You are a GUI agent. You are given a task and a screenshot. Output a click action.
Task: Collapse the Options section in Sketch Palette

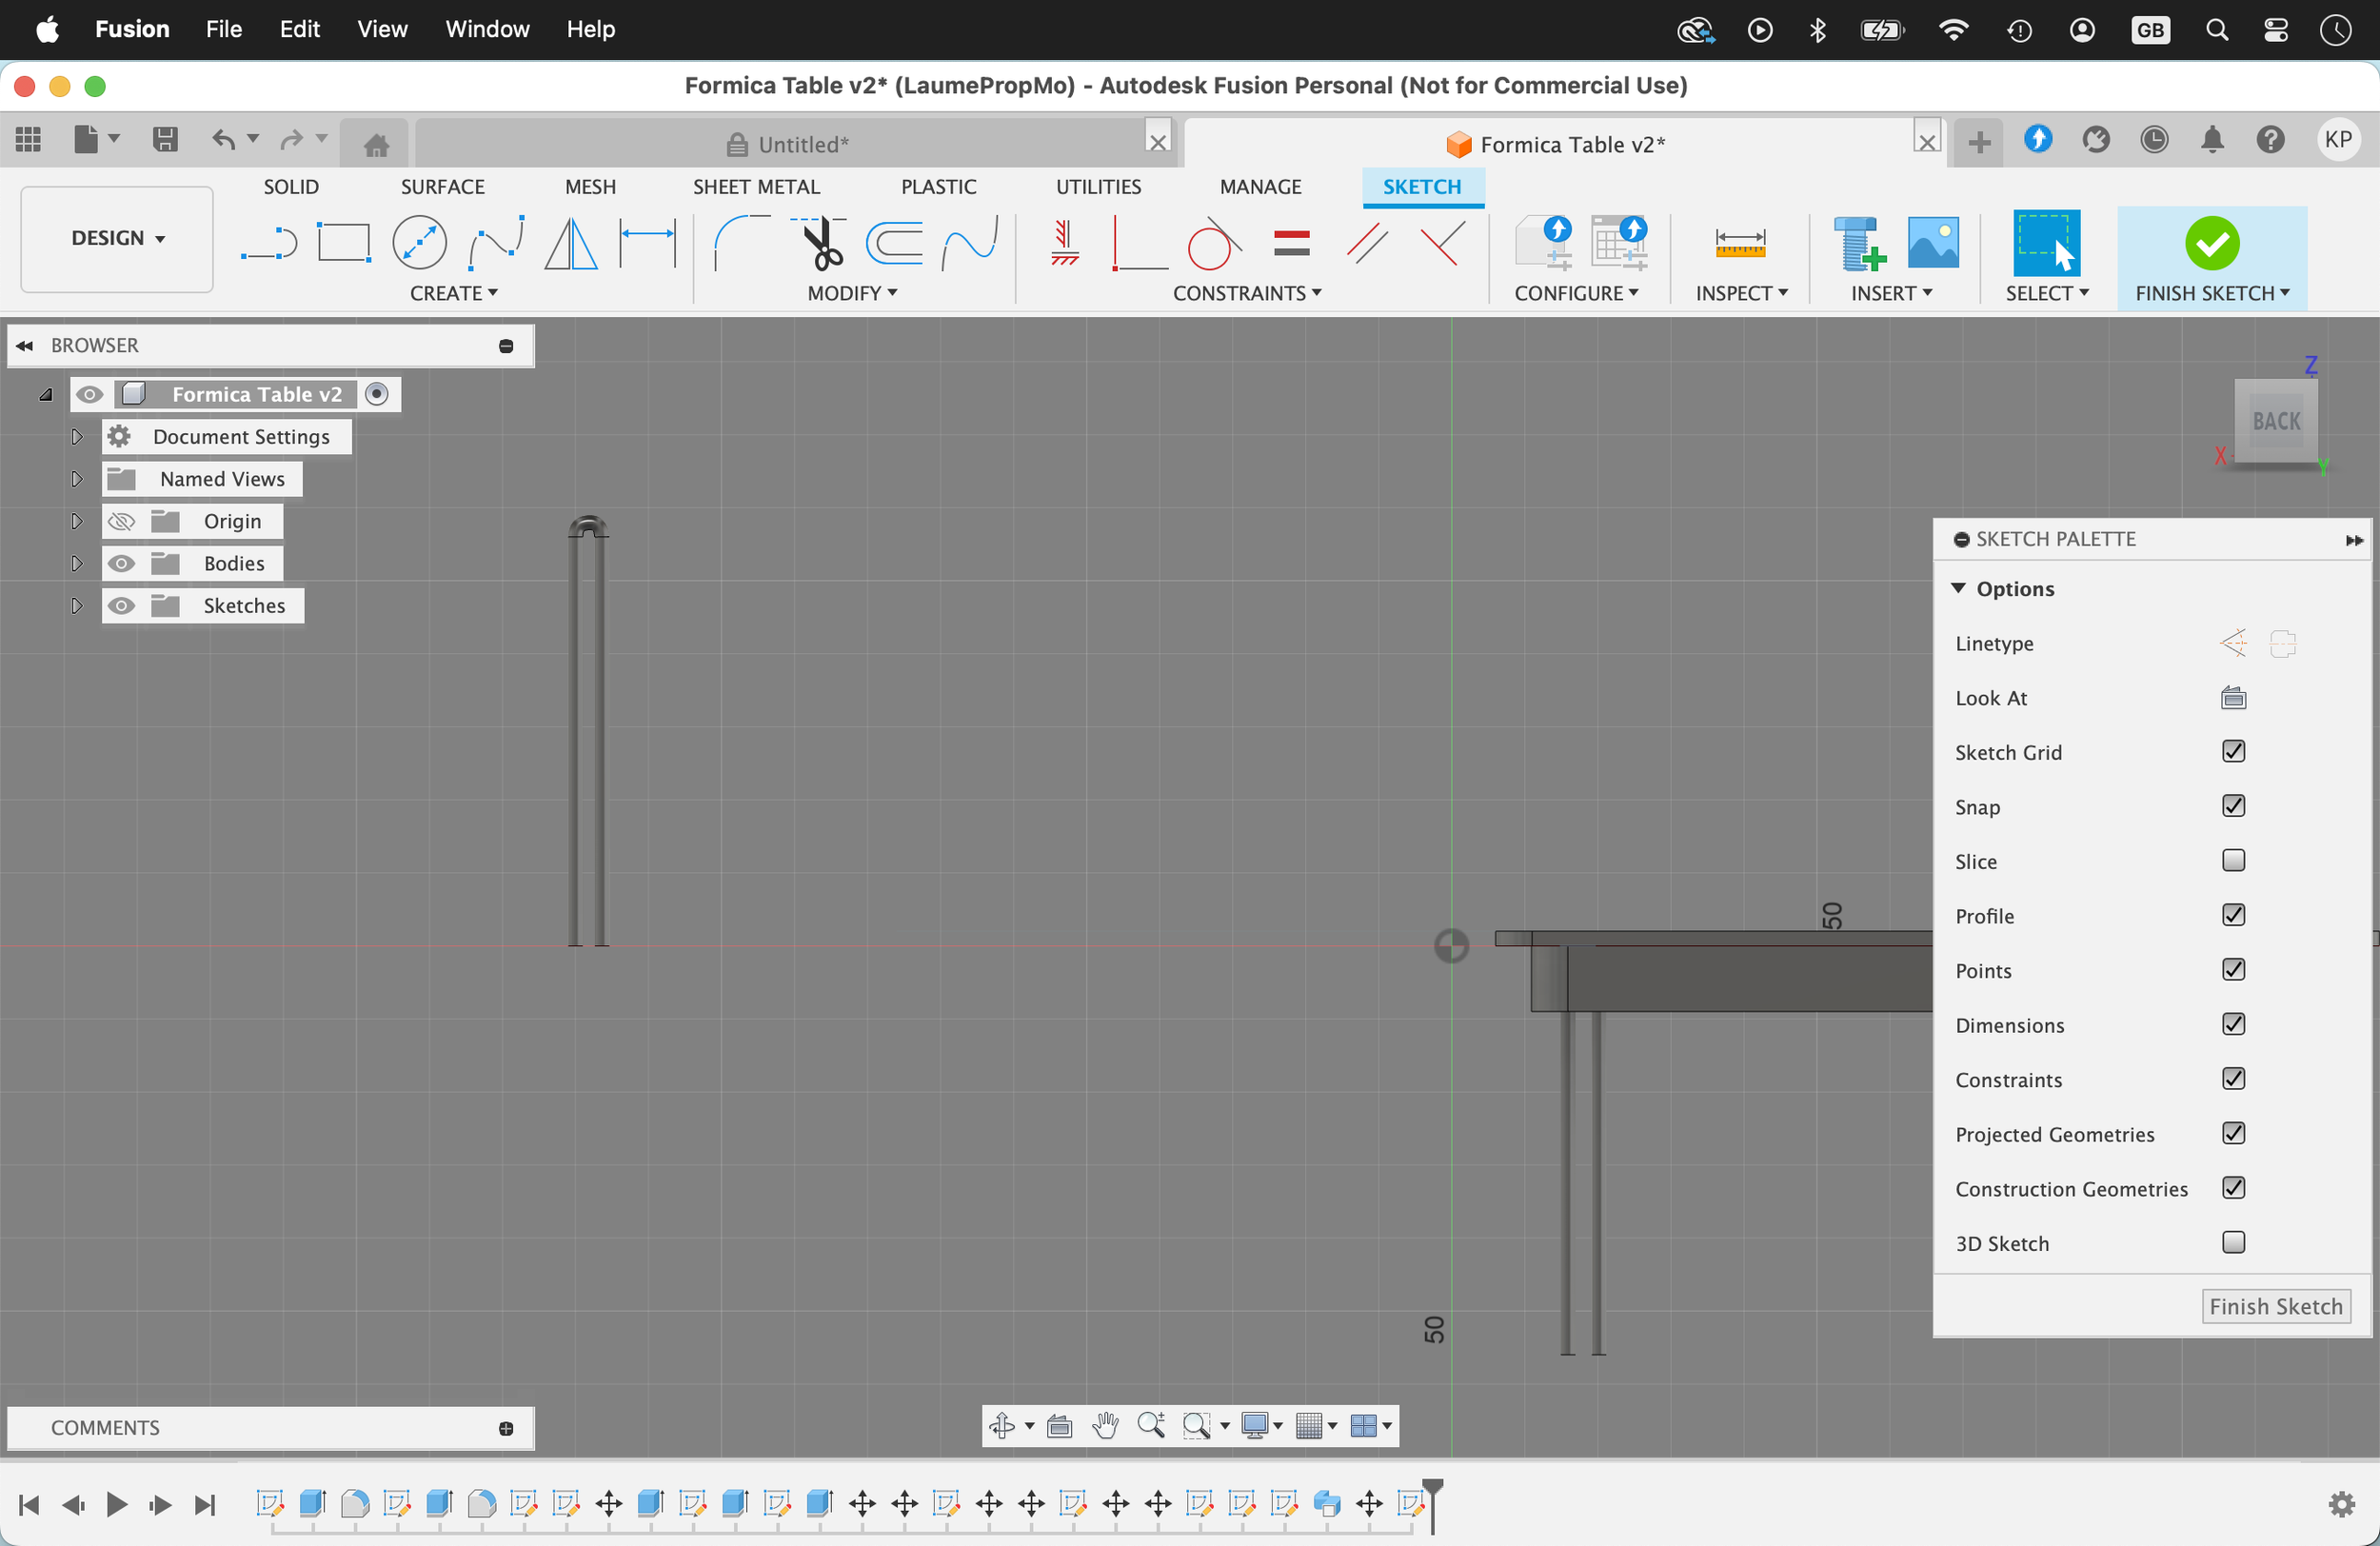coord(1958,588)
